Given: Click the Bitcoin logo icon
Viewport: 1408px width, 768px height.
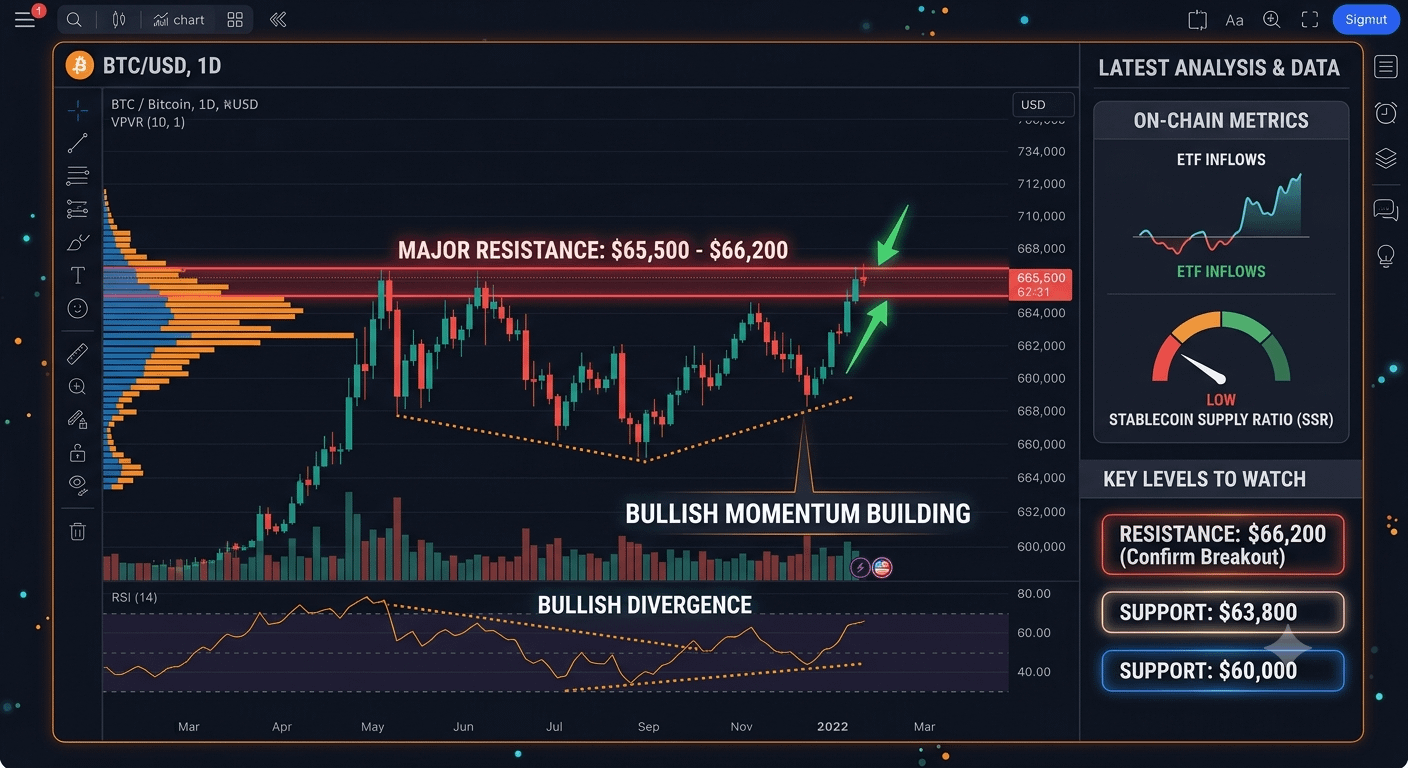Looking at the screenshot, I should [79, 66].
